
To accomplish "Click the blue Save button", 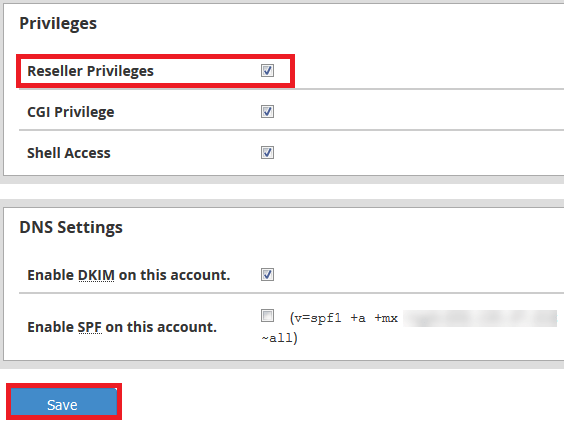I will (64, 402).
